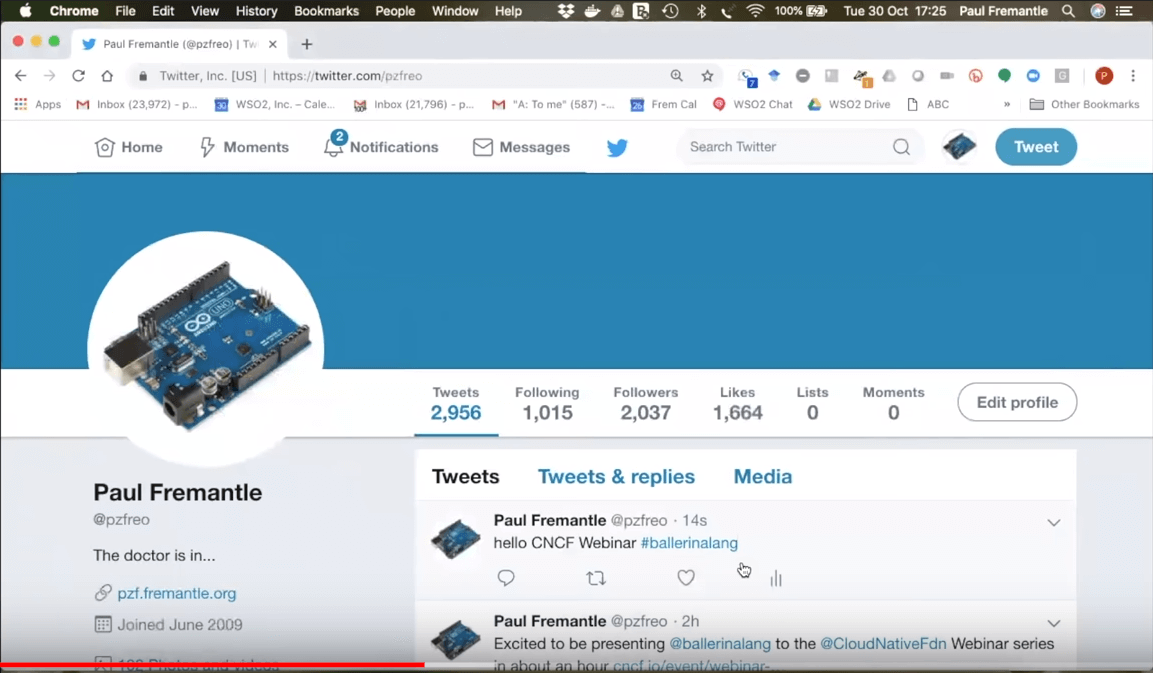Bookmark this page with the star icon
This screenshot has height=673, width=1153.
(707, 76)
